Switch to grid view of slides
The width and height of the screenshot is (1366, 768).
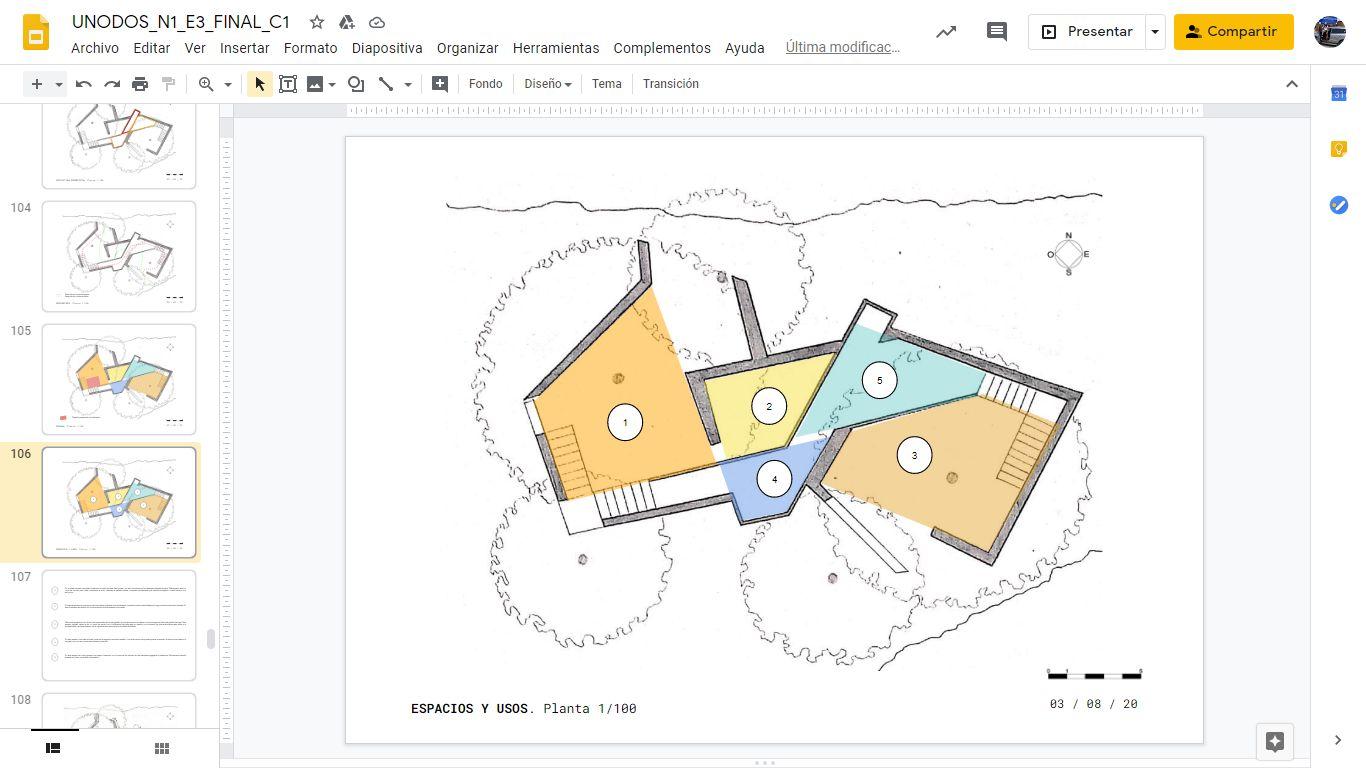[162, 748]
